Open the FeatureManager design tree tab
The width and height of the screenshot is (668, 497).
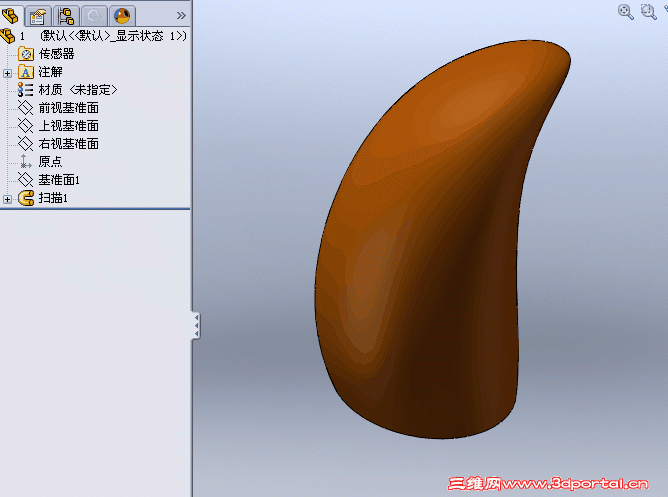[x=10, y=16]
